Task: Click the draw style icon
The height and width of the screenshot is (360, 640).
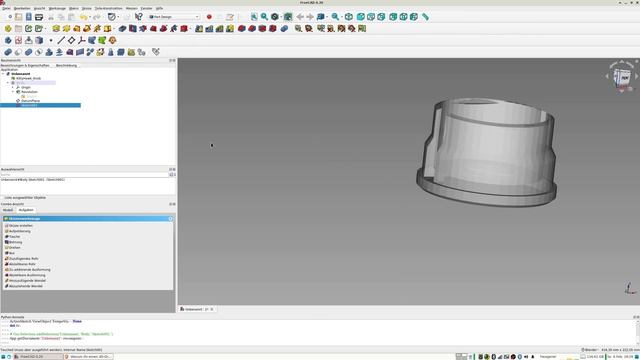Action: click(275, 17)
